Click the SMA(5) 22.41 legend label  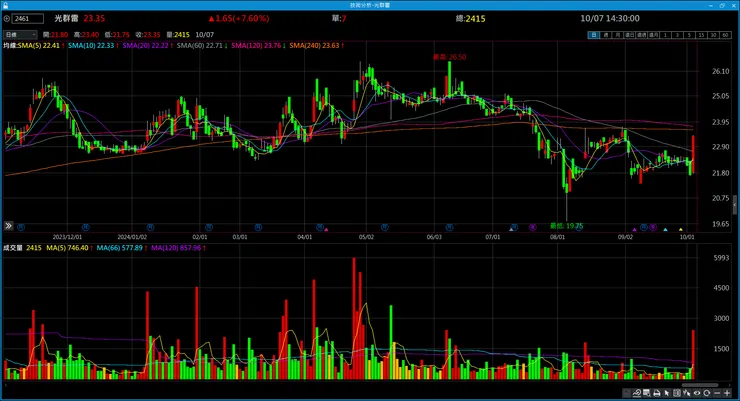(39, 46)
